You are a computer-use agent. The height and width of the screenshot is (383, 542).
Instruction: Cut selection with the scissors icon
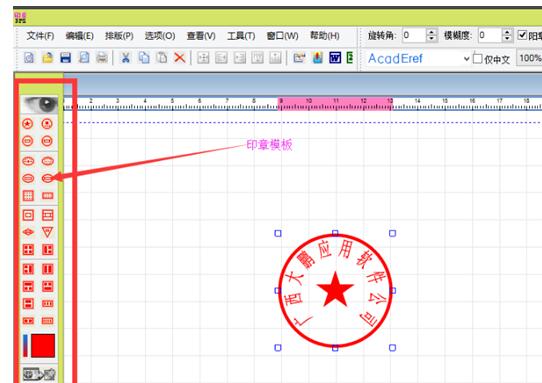point(125,58)
